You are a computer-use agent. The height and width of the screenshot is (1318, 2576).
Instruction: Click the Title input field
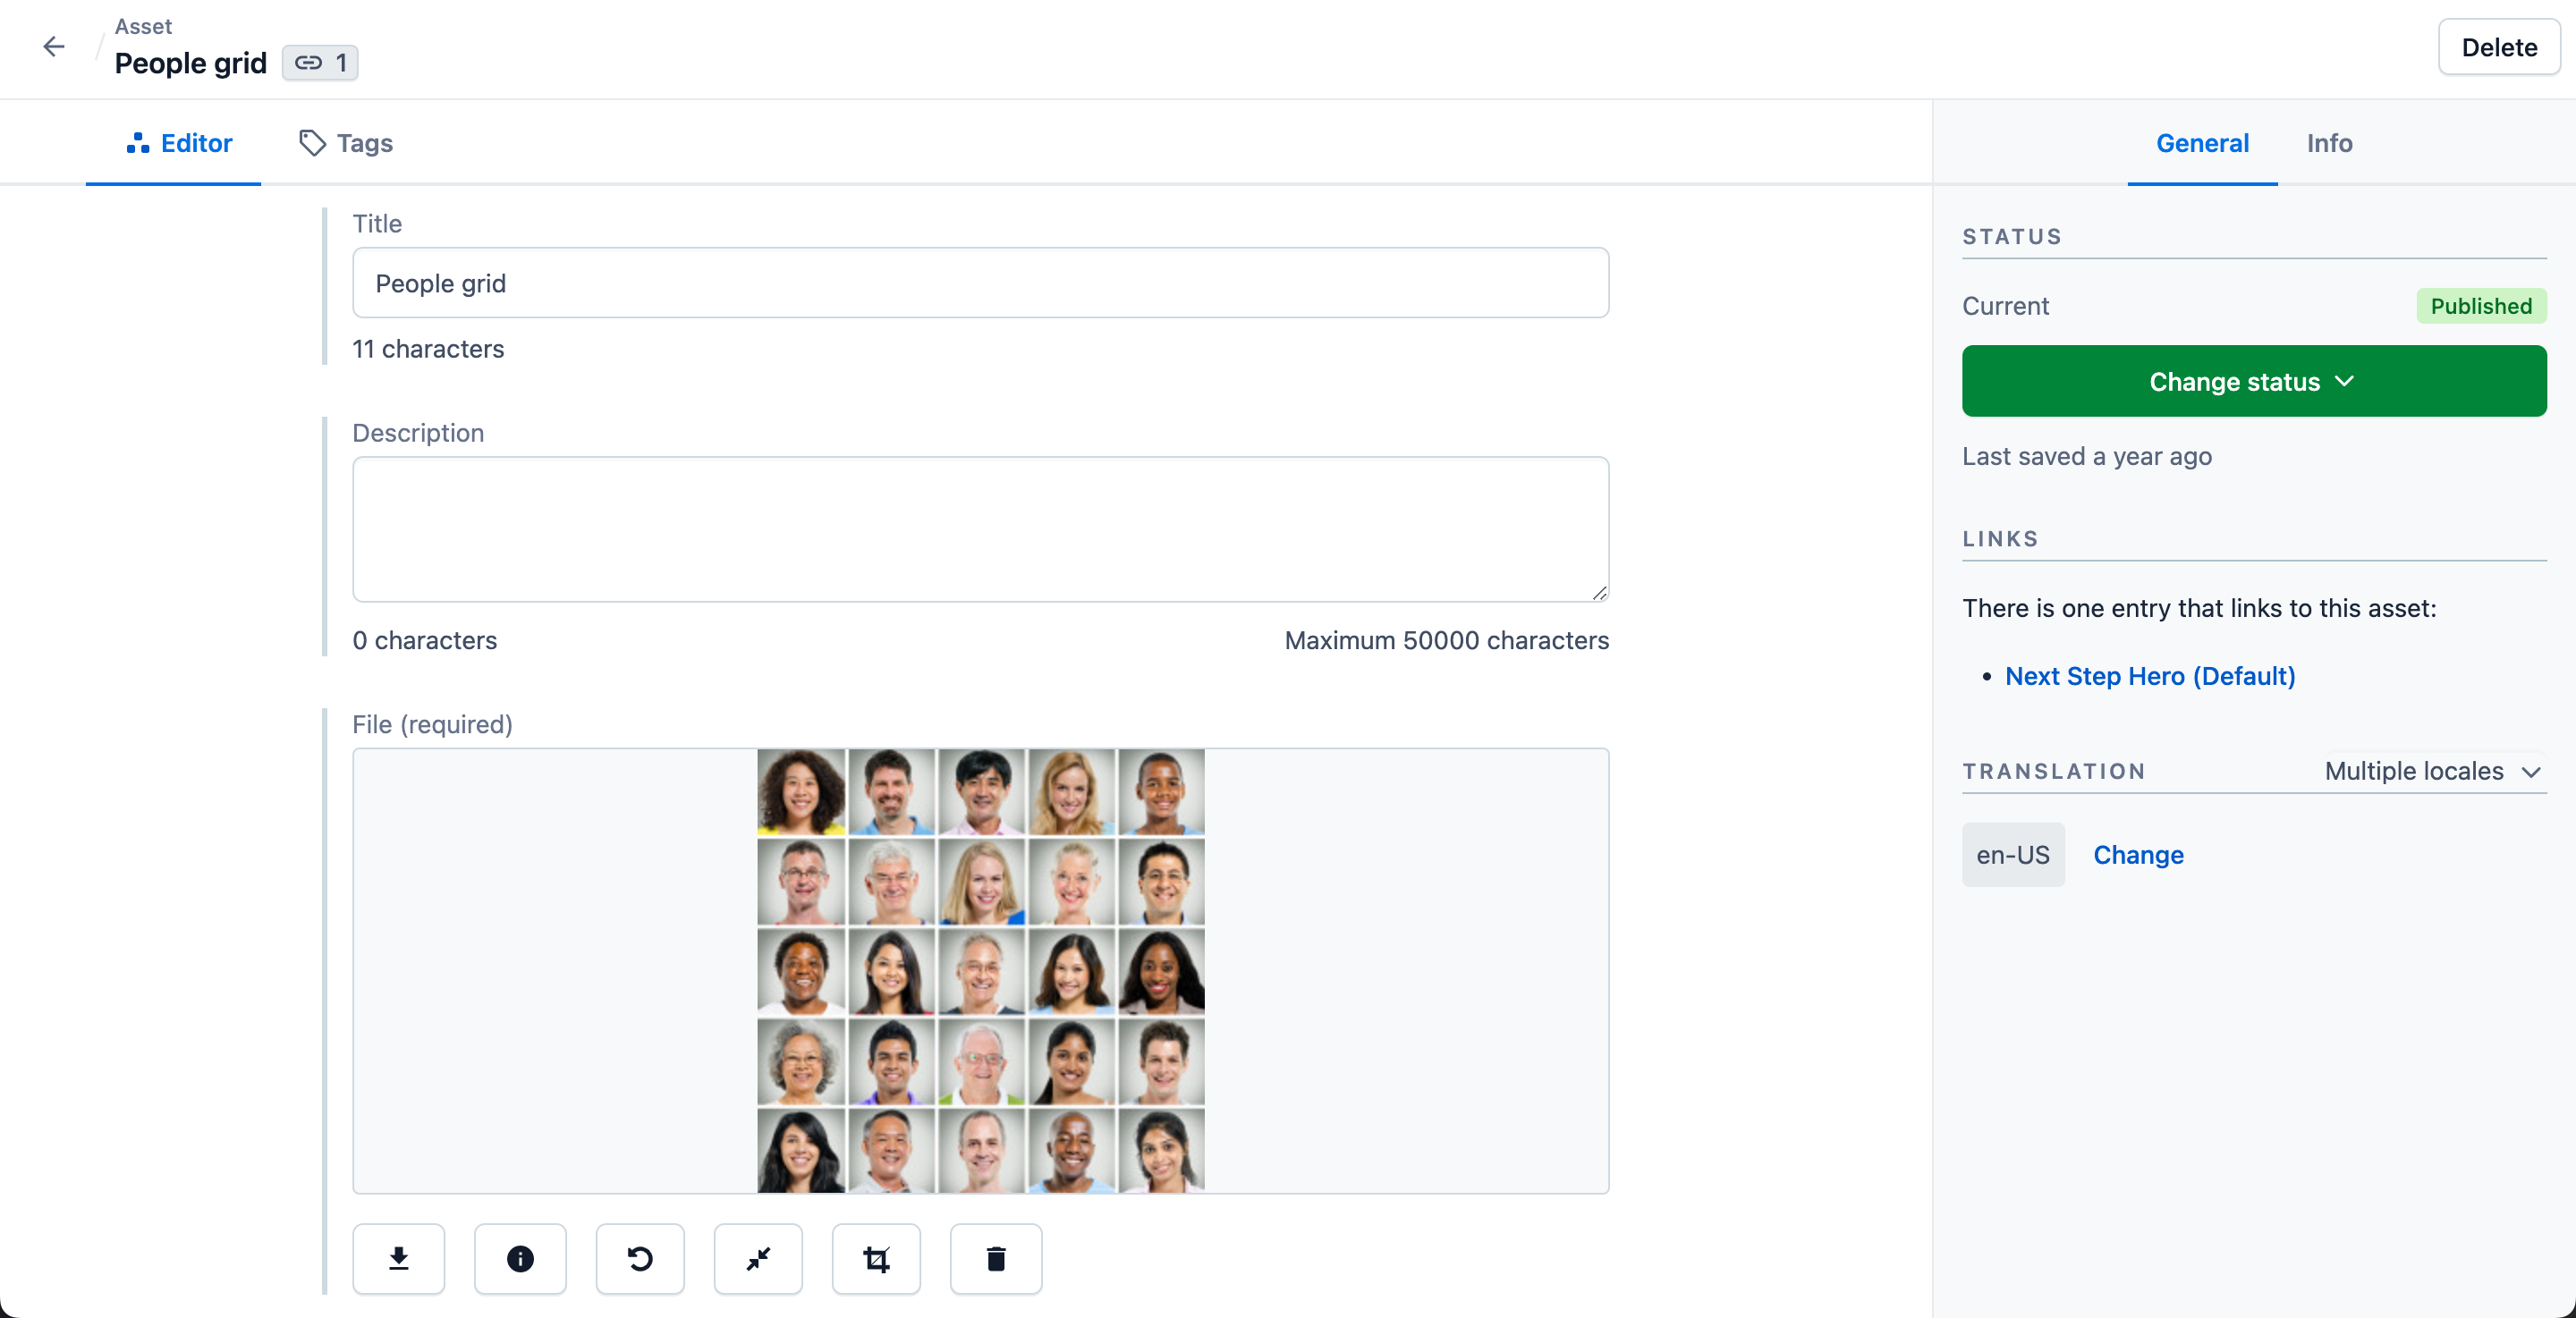coord(980,283)
